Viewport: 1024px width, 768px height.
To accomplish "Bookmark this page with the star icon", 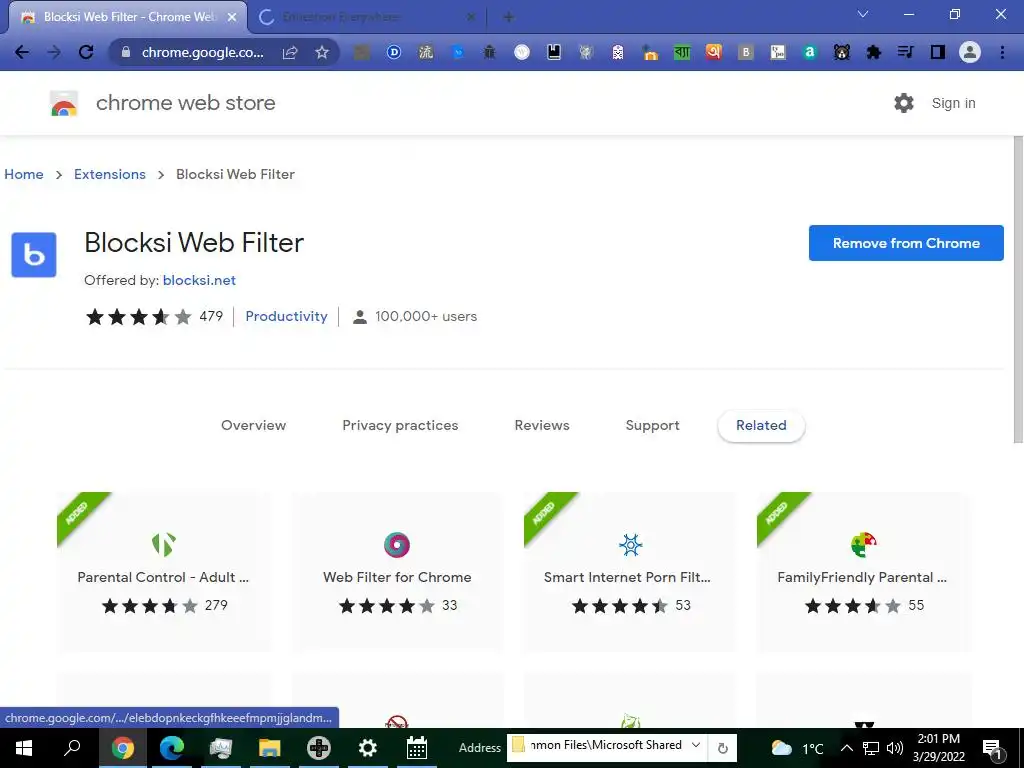I will [322, 52].
